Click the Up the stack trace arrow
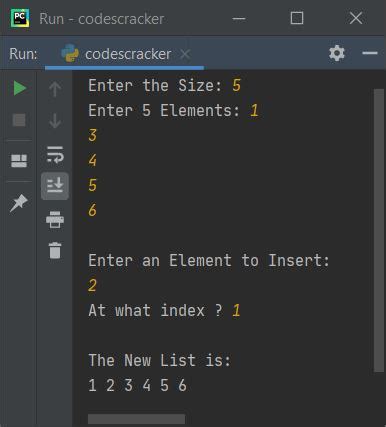 55,89
